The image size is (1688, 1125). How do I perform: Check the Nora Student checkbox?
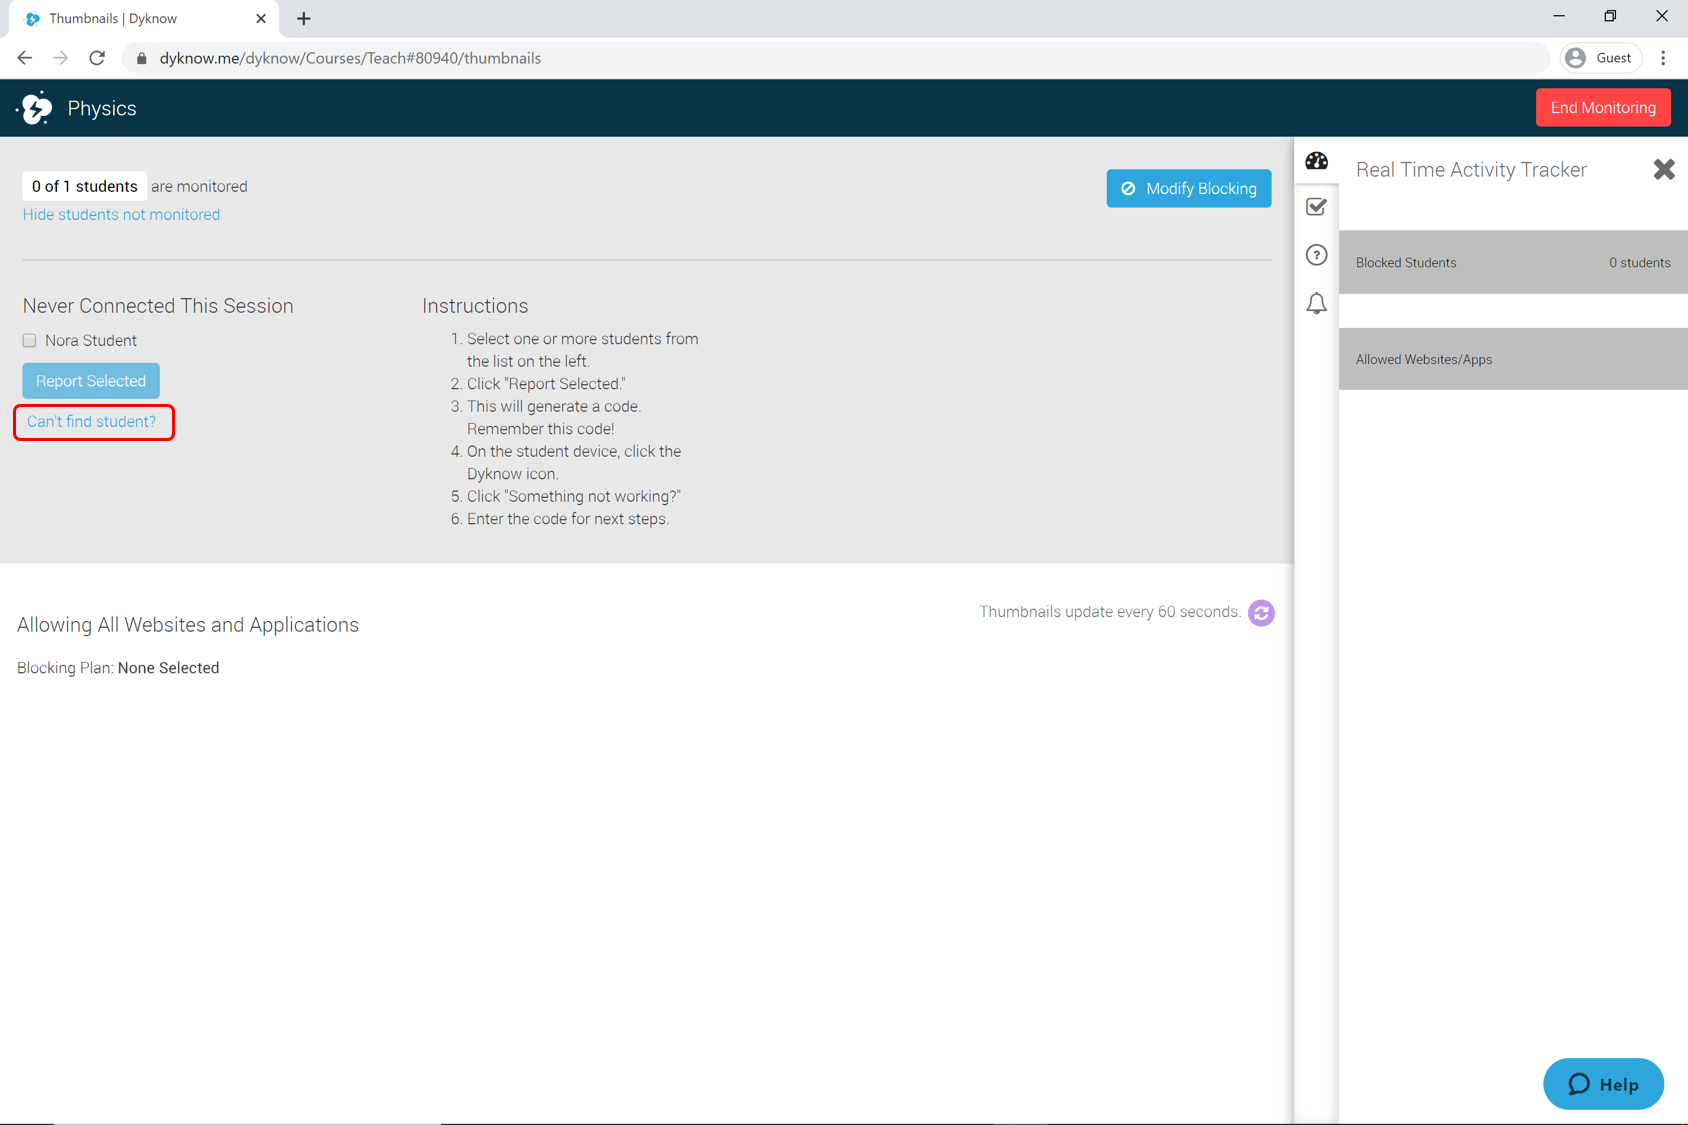point(30,341)
